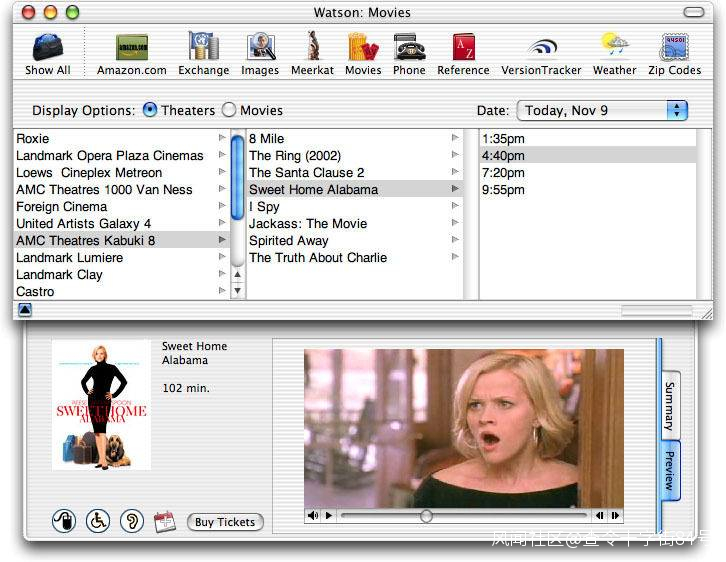726x562 pixels.
Task: Open the Exchange currency tool
Action: pyautogui.click(x=204, y=54)
